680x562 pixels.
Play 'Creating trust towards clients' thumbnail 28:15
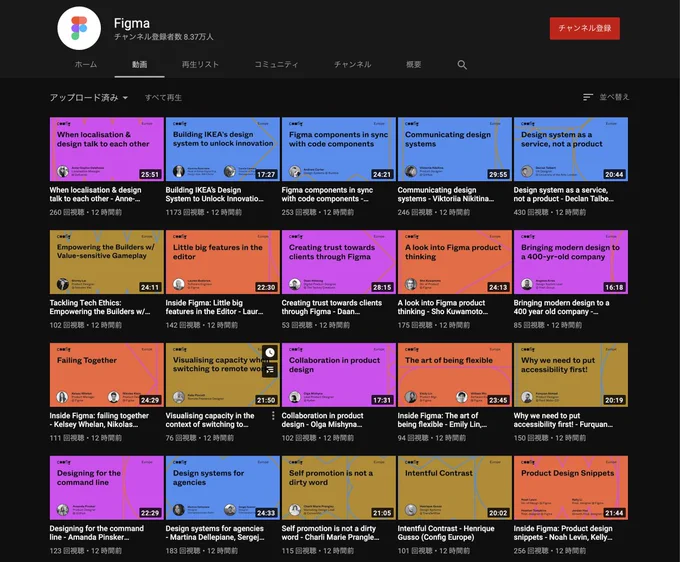(339, 262)
